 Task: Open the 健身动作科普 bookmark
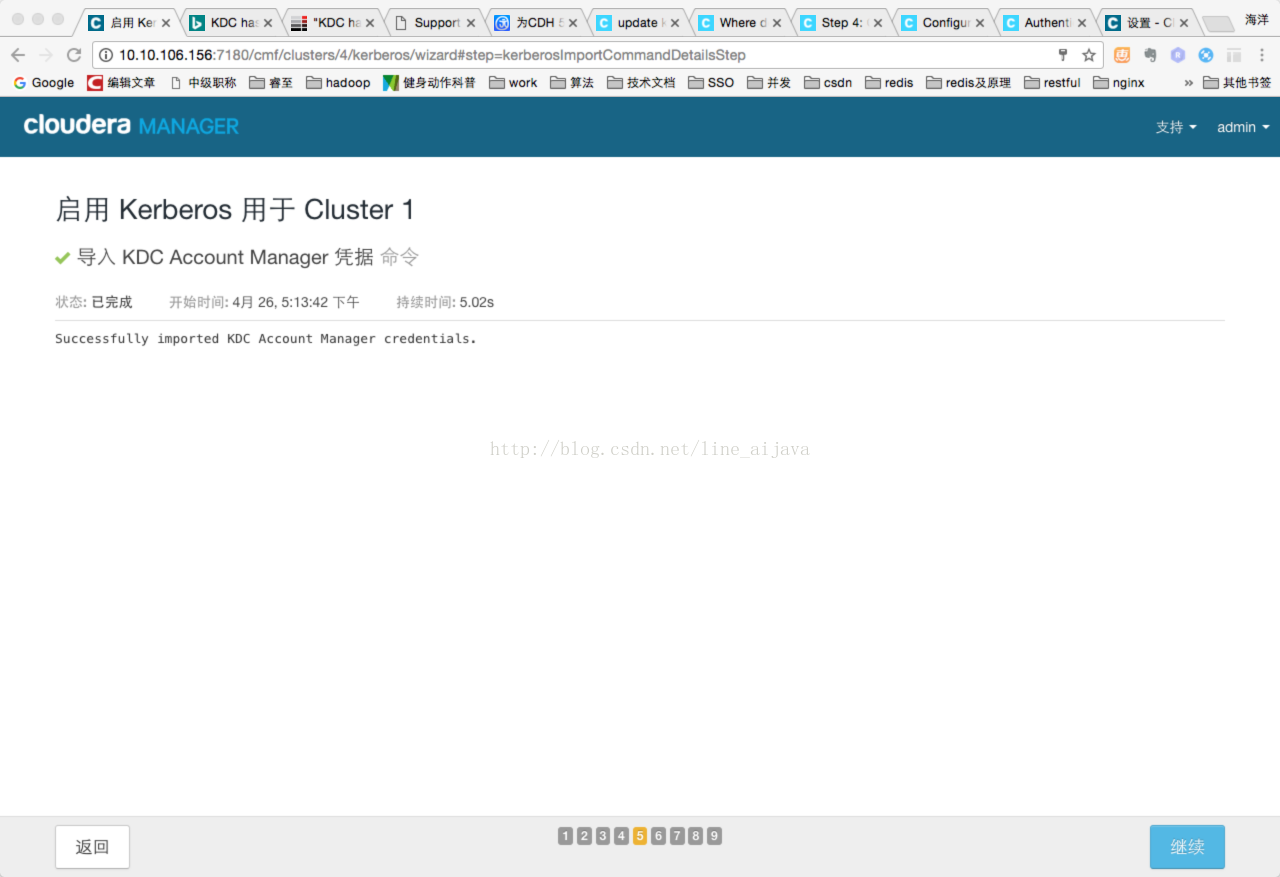tap(429, 83)
